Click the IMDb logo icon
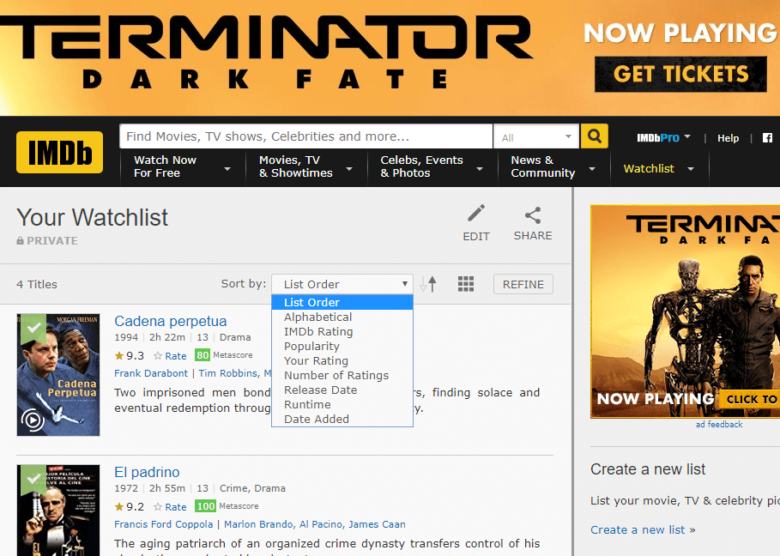Viewport: 780px width, 556px height. pyautogui.click(x=59, y=152)
